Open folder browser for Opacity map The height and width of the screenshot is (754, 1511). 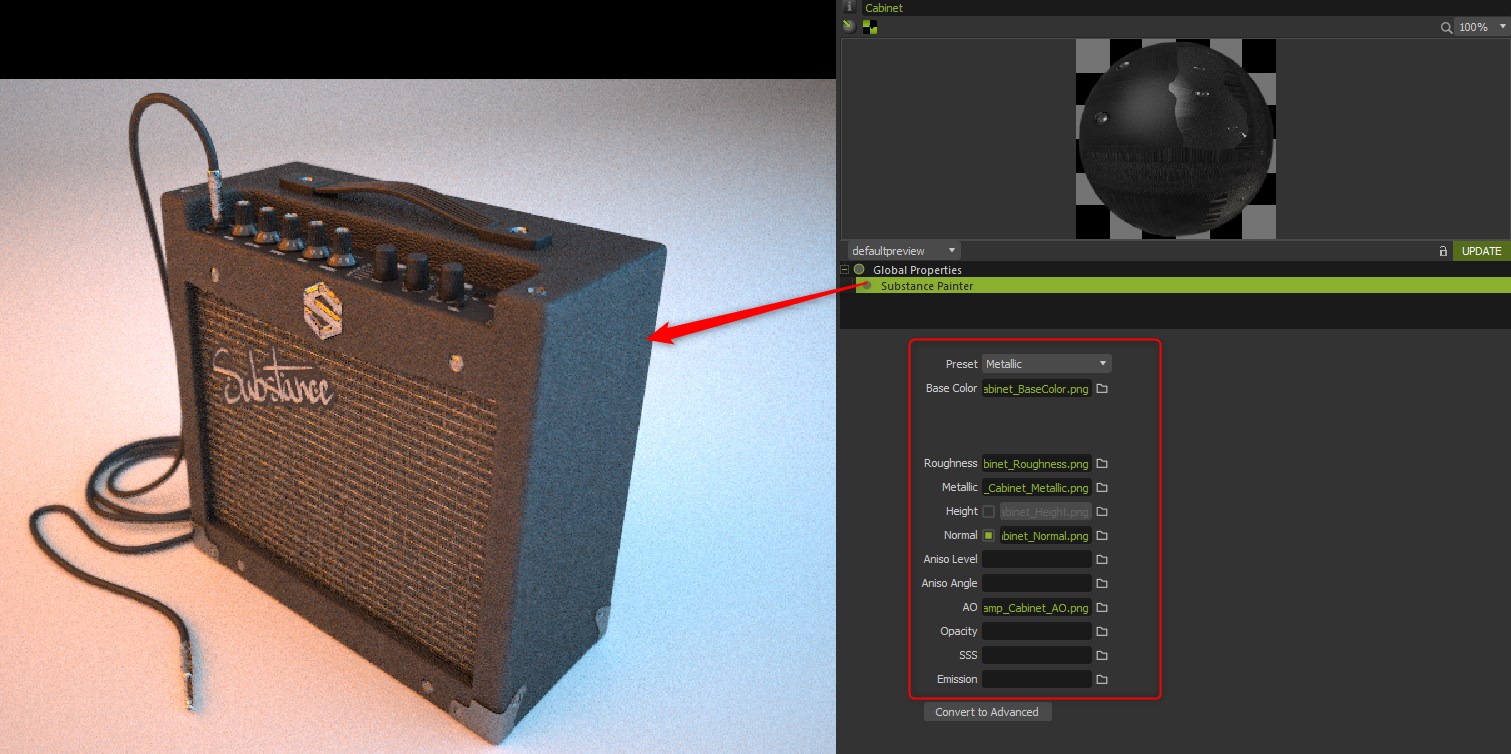point(1102,632)
